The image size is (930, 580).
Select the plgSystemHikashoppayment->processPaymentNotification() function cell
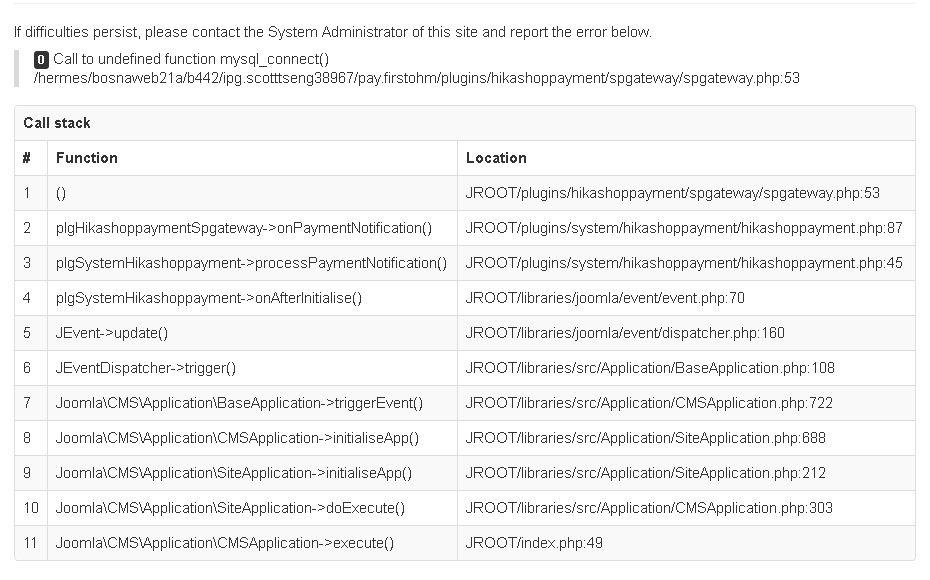(x=251, y=263)
